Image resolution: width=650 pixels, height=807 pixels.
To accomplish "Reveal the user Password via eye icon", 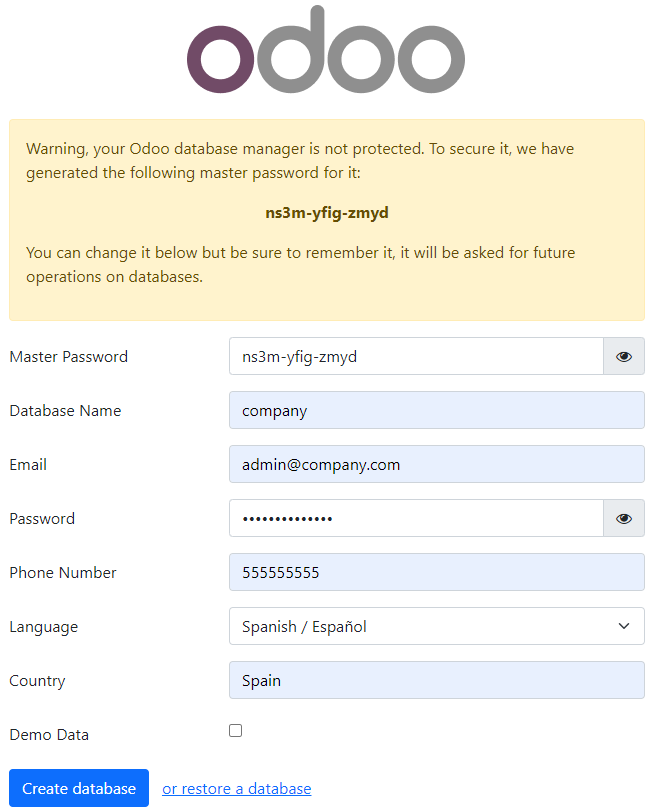I will 624,518.
